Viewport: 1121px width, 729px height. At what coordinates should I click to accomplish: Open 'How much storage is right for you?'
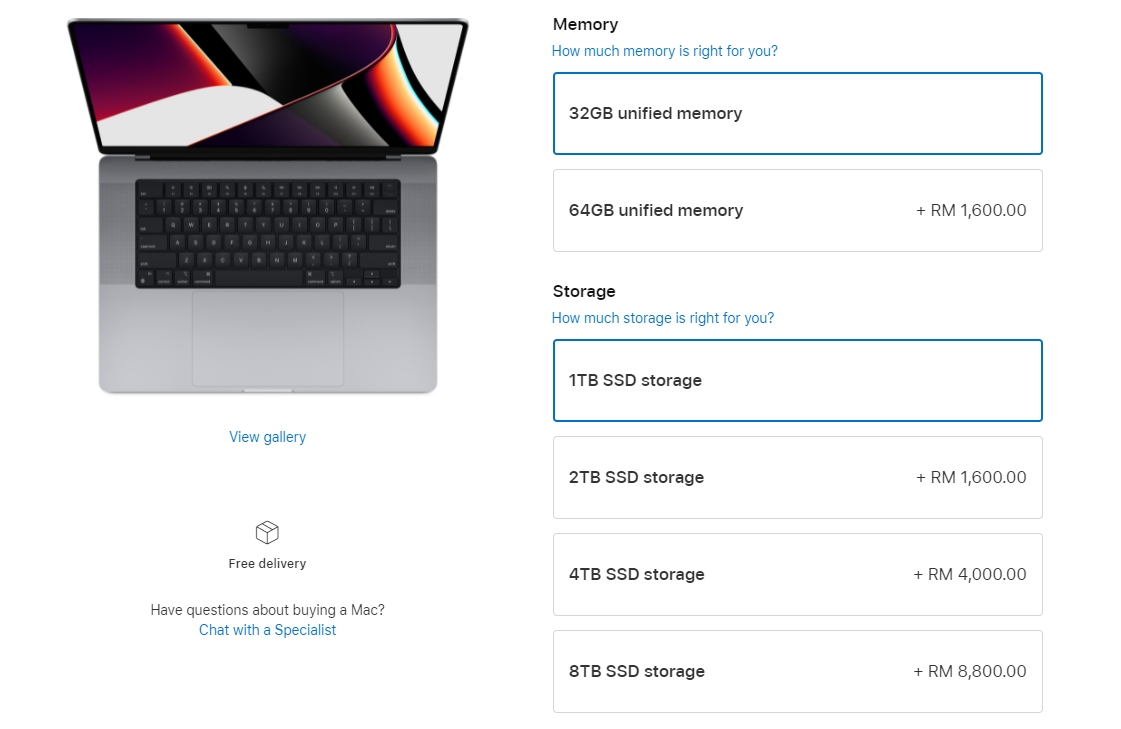click(x=663, y=317)
